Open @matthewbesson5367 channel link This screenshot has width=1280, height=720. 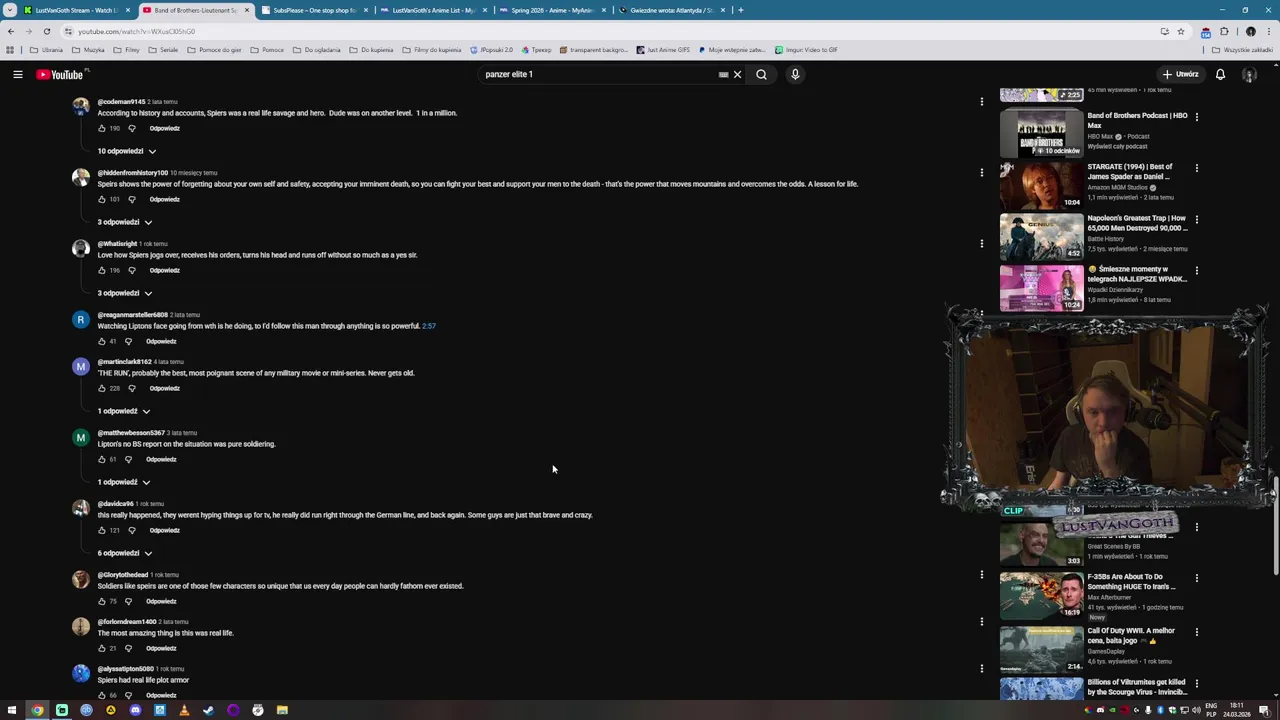131,433
